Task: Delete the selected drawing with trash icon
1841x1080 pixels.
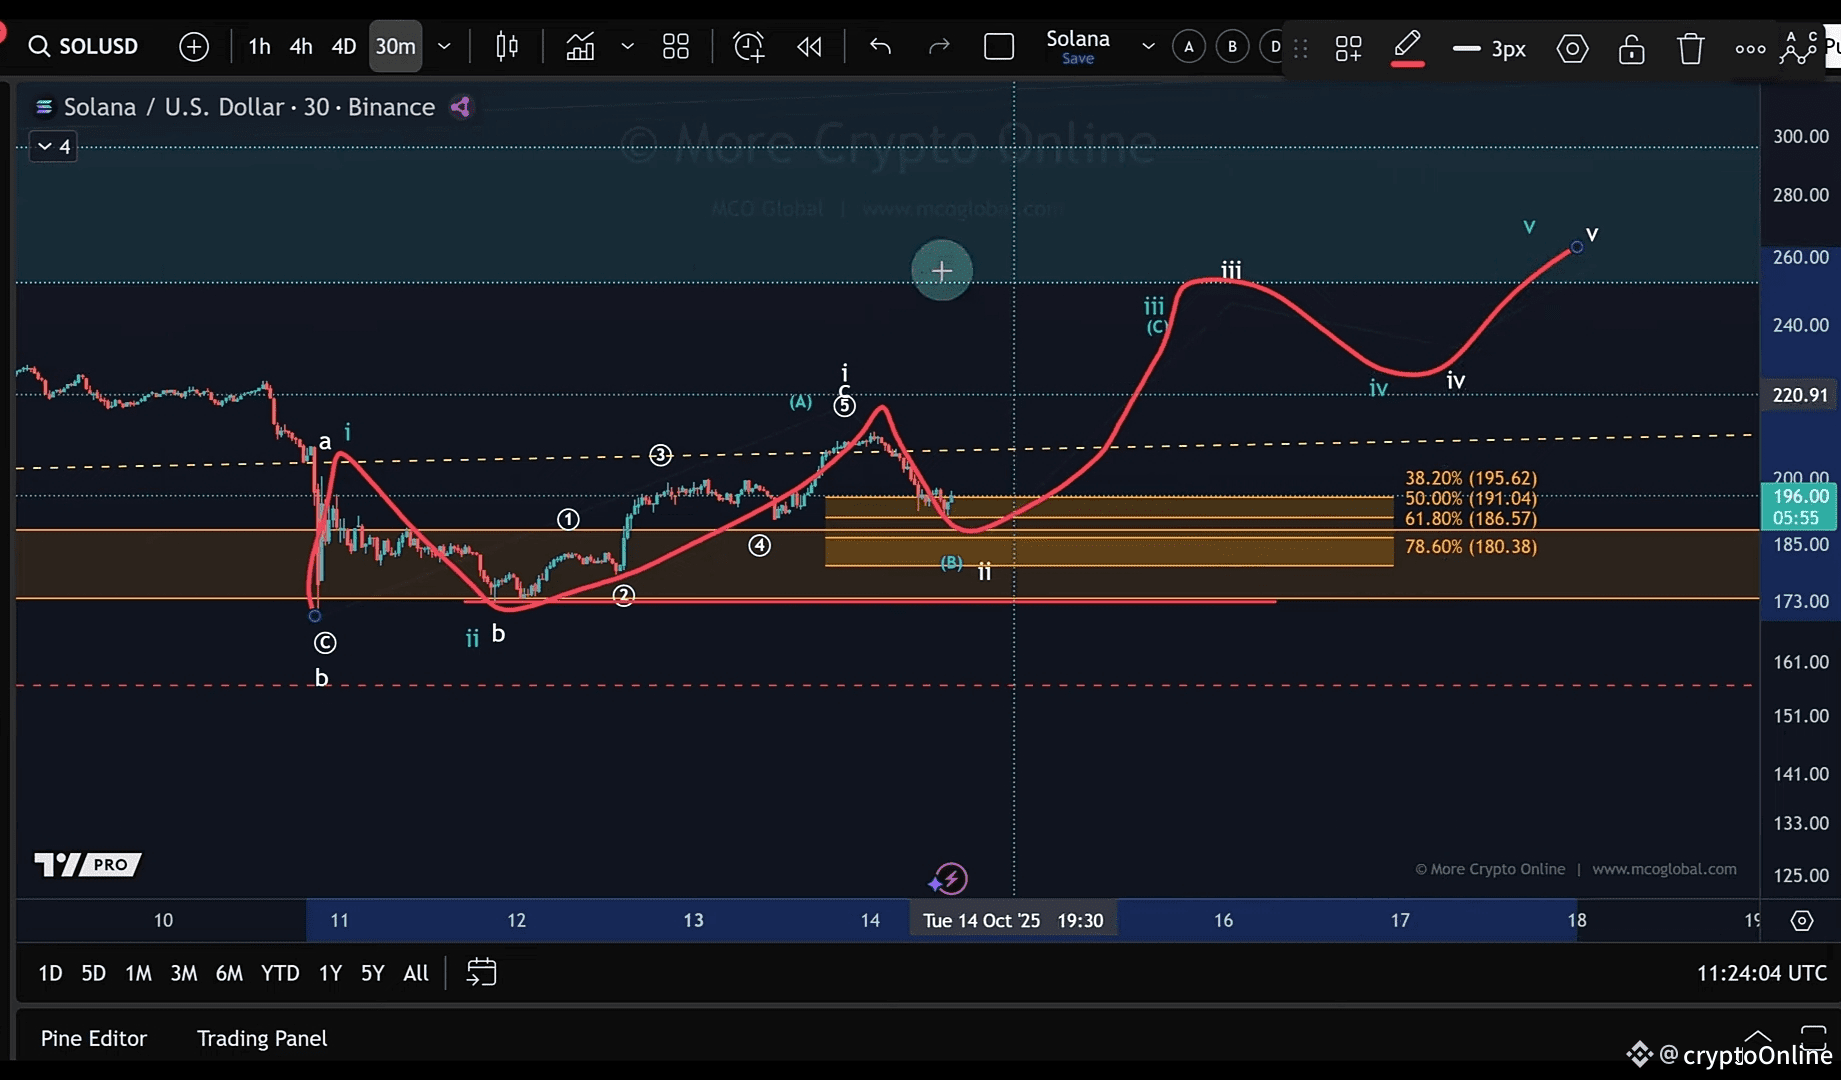Action: 1690,48
